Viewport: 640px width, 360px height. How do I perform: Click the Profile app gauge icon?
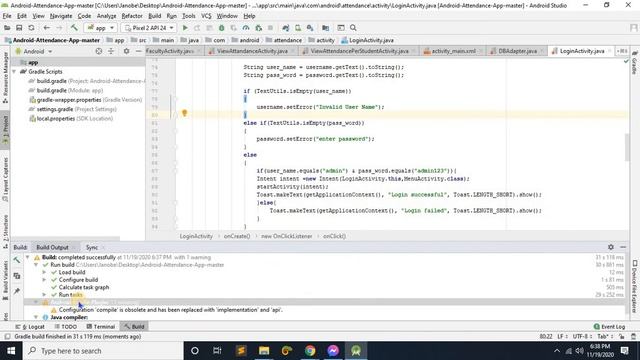click(246, 28)
